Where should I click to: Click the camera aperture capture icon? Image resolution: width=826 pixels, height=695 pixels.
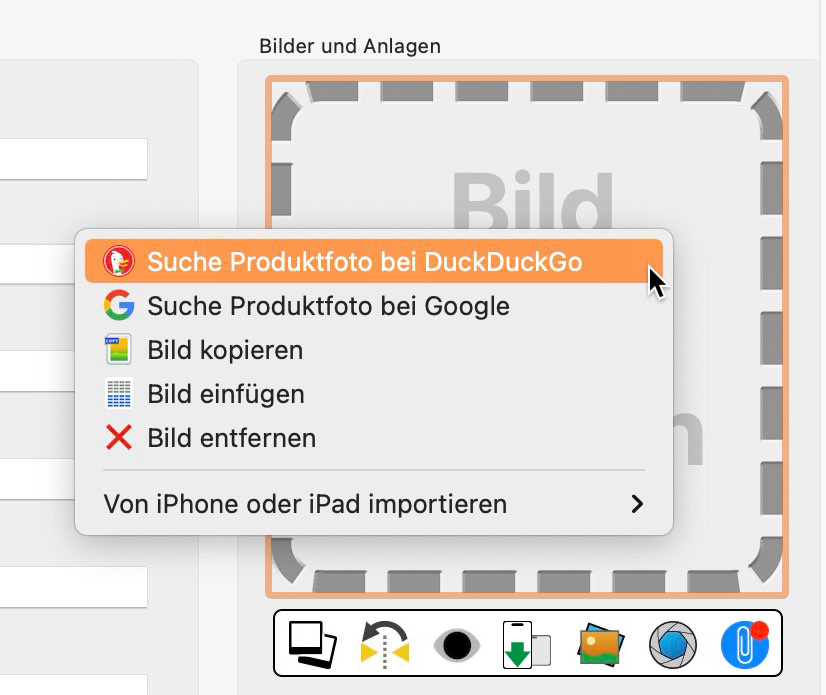click(673, 644)
